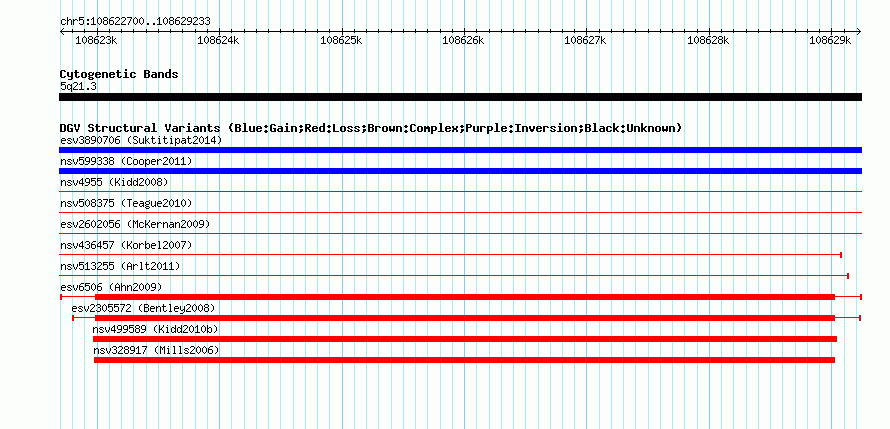Open variant label esv6506 (Ahn2009)

coord(111,287)
